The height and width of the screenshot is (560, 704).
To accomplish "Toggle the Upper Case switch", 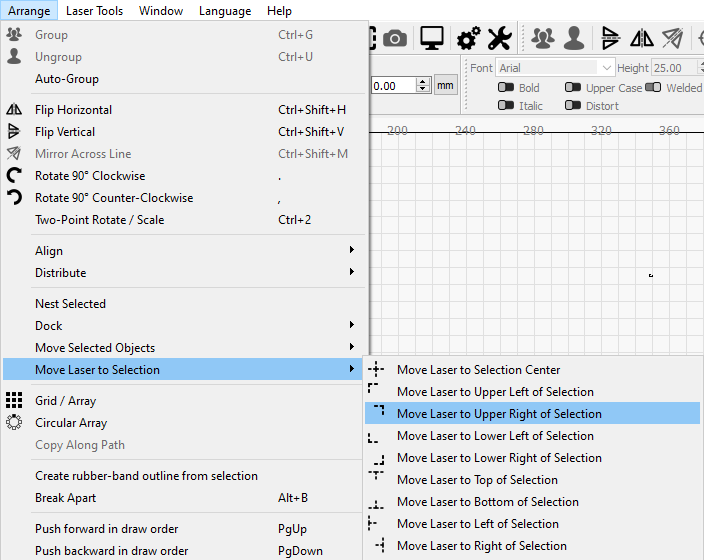I will (x=573, y=88).
